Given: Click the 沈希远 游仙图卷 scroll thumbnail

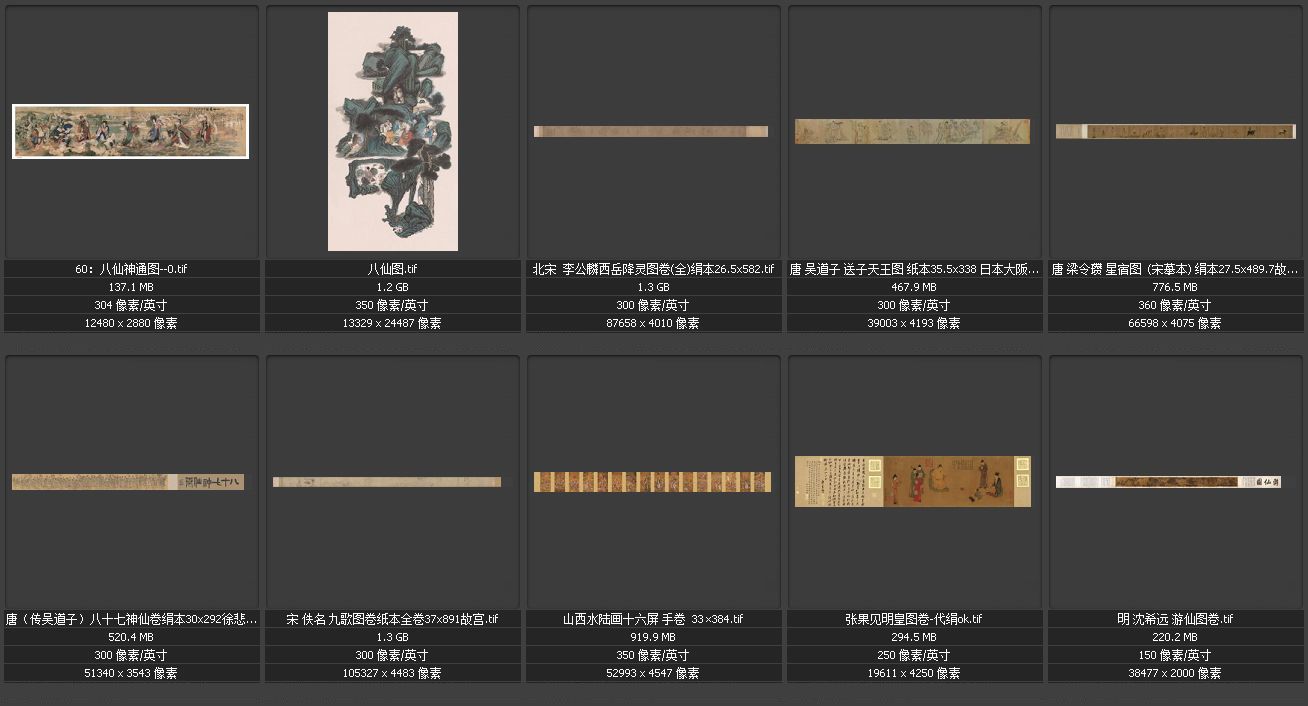Looking at the screenshot, I should click(x=1168, y=482).
